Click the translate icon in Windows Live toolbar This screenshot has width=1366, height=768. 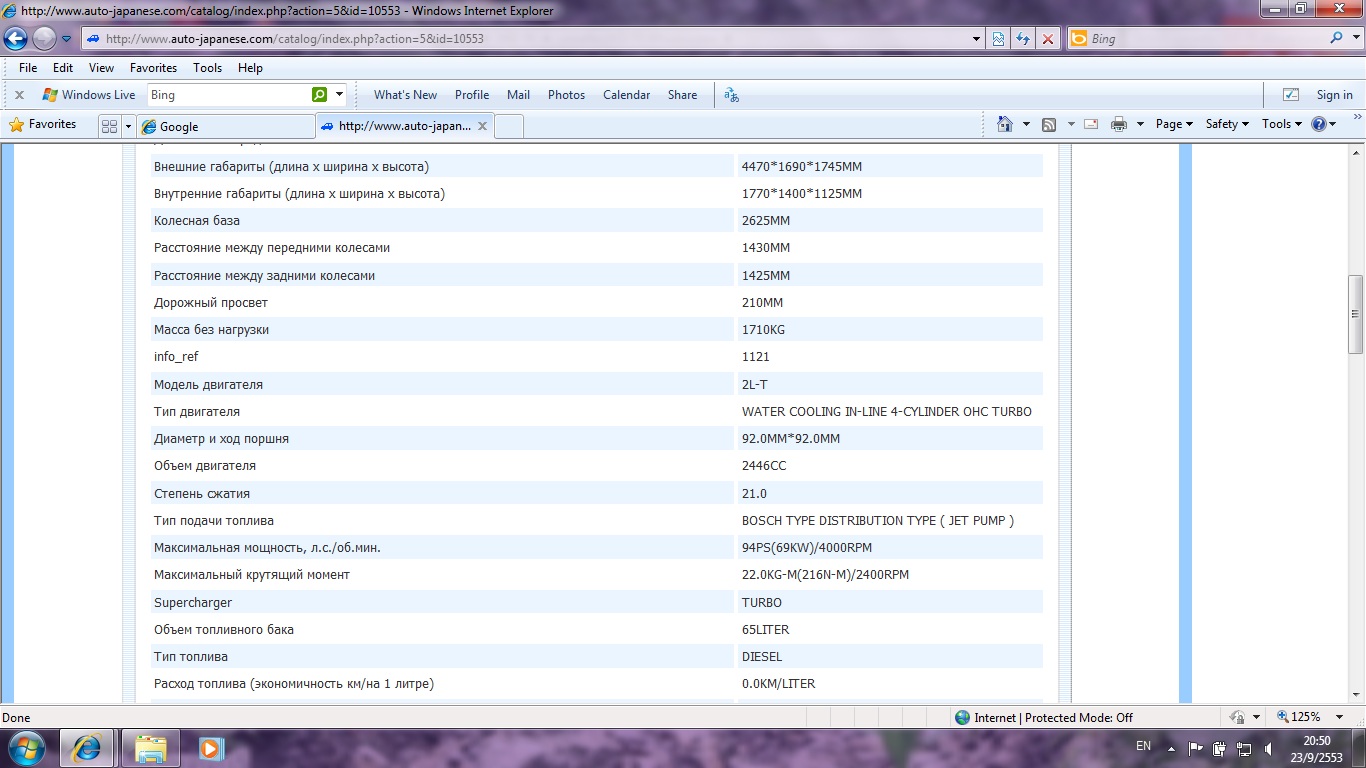731,95
